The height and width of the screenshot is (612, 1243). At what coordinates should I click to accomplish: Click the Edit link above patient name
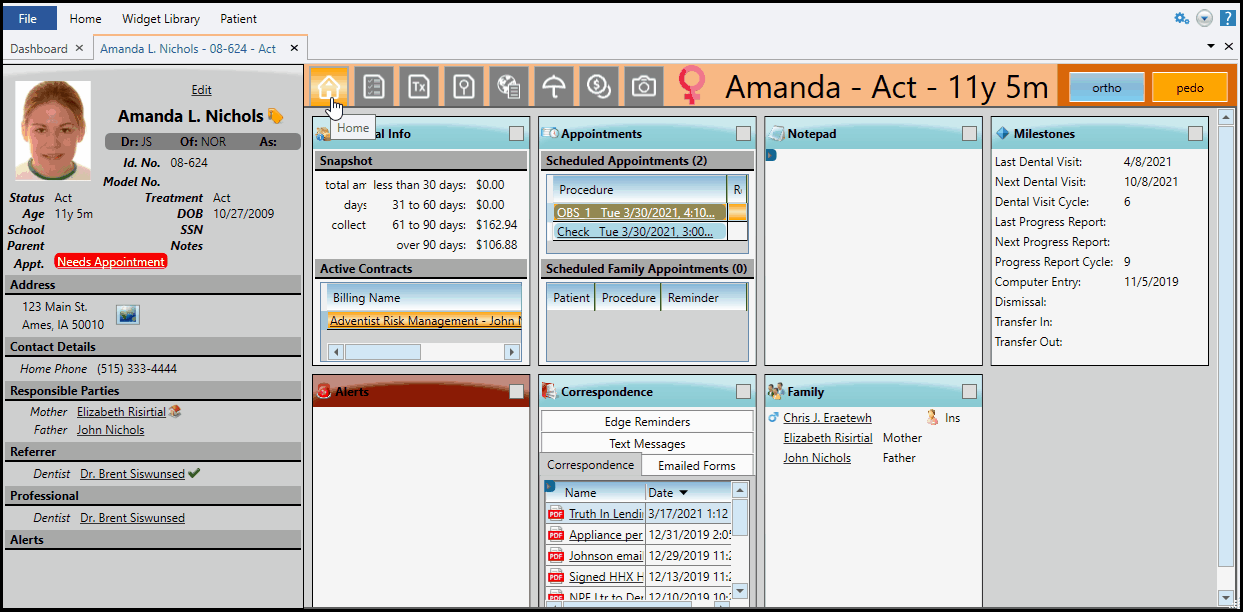tap(201, 90)
